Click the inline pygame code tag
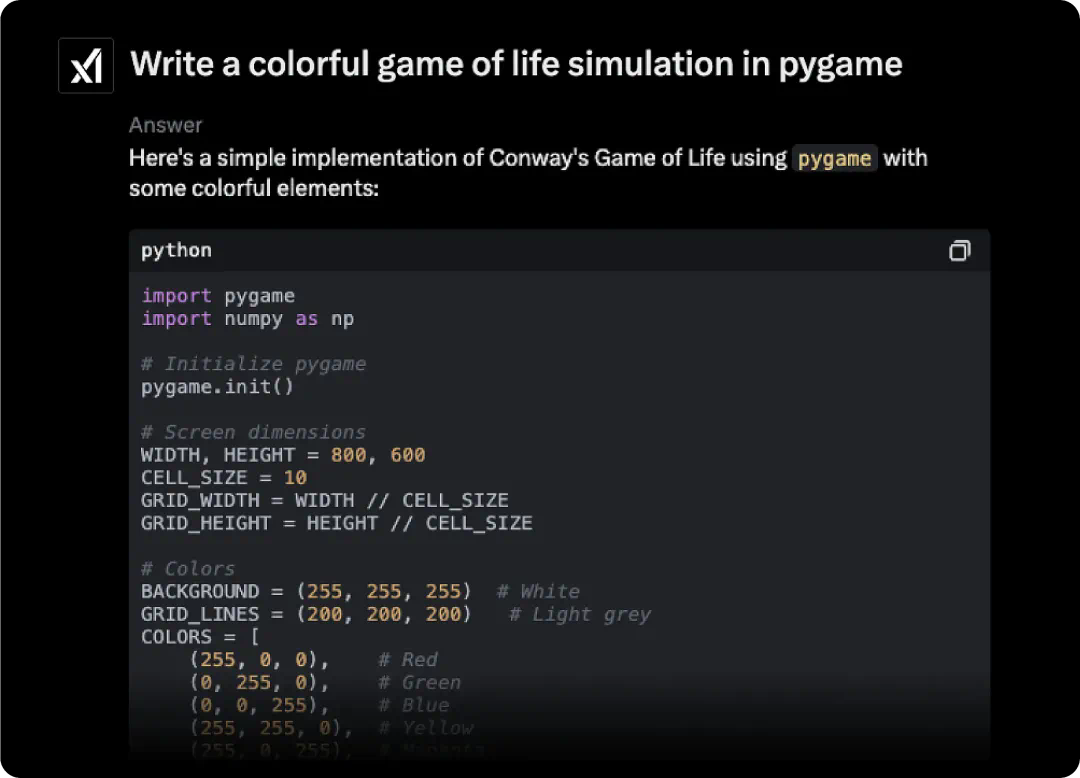 pos(834,158)
